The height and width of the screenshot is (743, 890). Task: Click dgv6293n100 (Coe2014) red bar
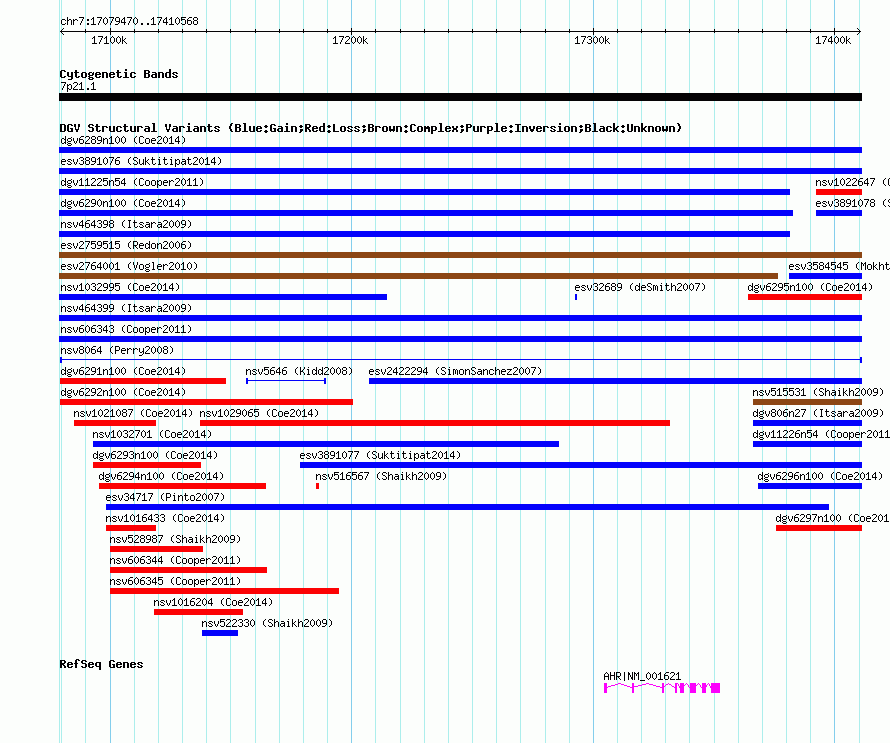[147, 465]
